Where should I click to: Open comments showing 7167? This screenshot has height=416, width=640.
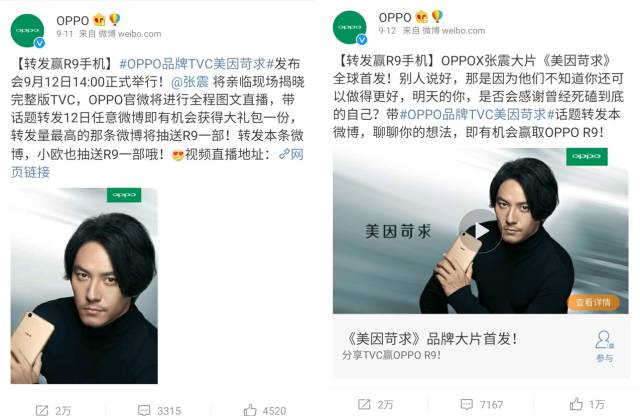pyautogui.click(x=467, y=405)
